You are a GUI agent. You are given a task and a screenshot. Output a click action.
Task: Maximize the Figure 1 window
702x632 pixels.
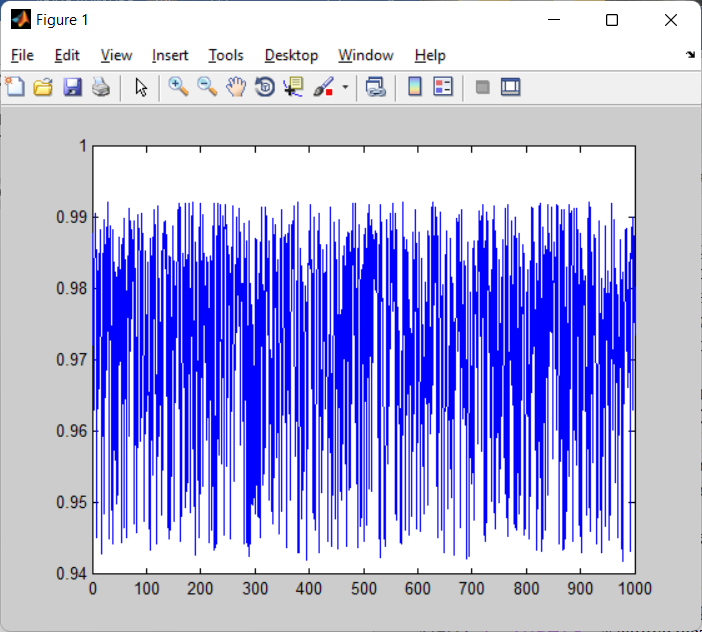[612, 20]
